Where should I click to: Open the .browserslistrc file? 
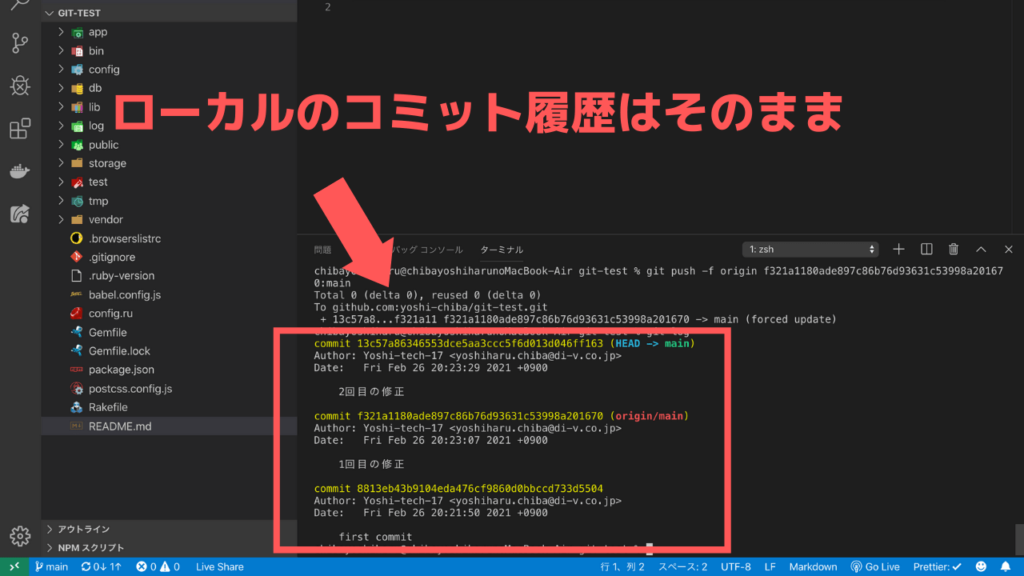168,238
